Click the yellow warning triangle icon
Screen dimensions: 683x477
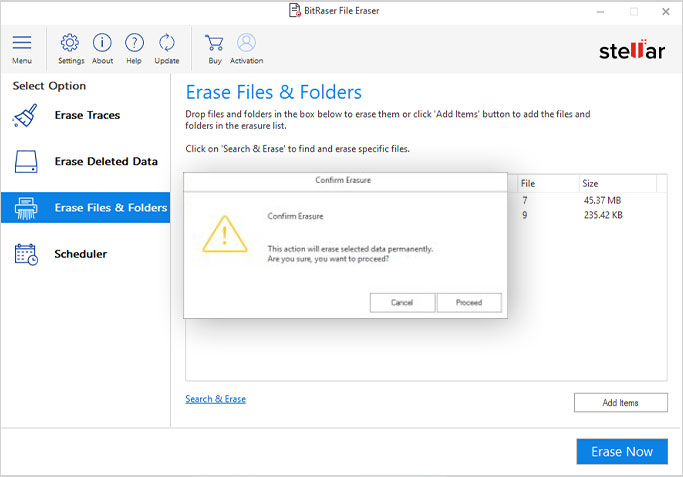click(x=225, y=234)
